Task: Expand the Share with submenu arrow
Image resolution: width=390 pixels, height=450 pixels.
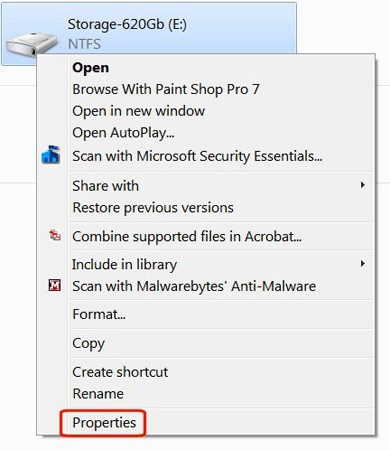Action: point(363,185)
